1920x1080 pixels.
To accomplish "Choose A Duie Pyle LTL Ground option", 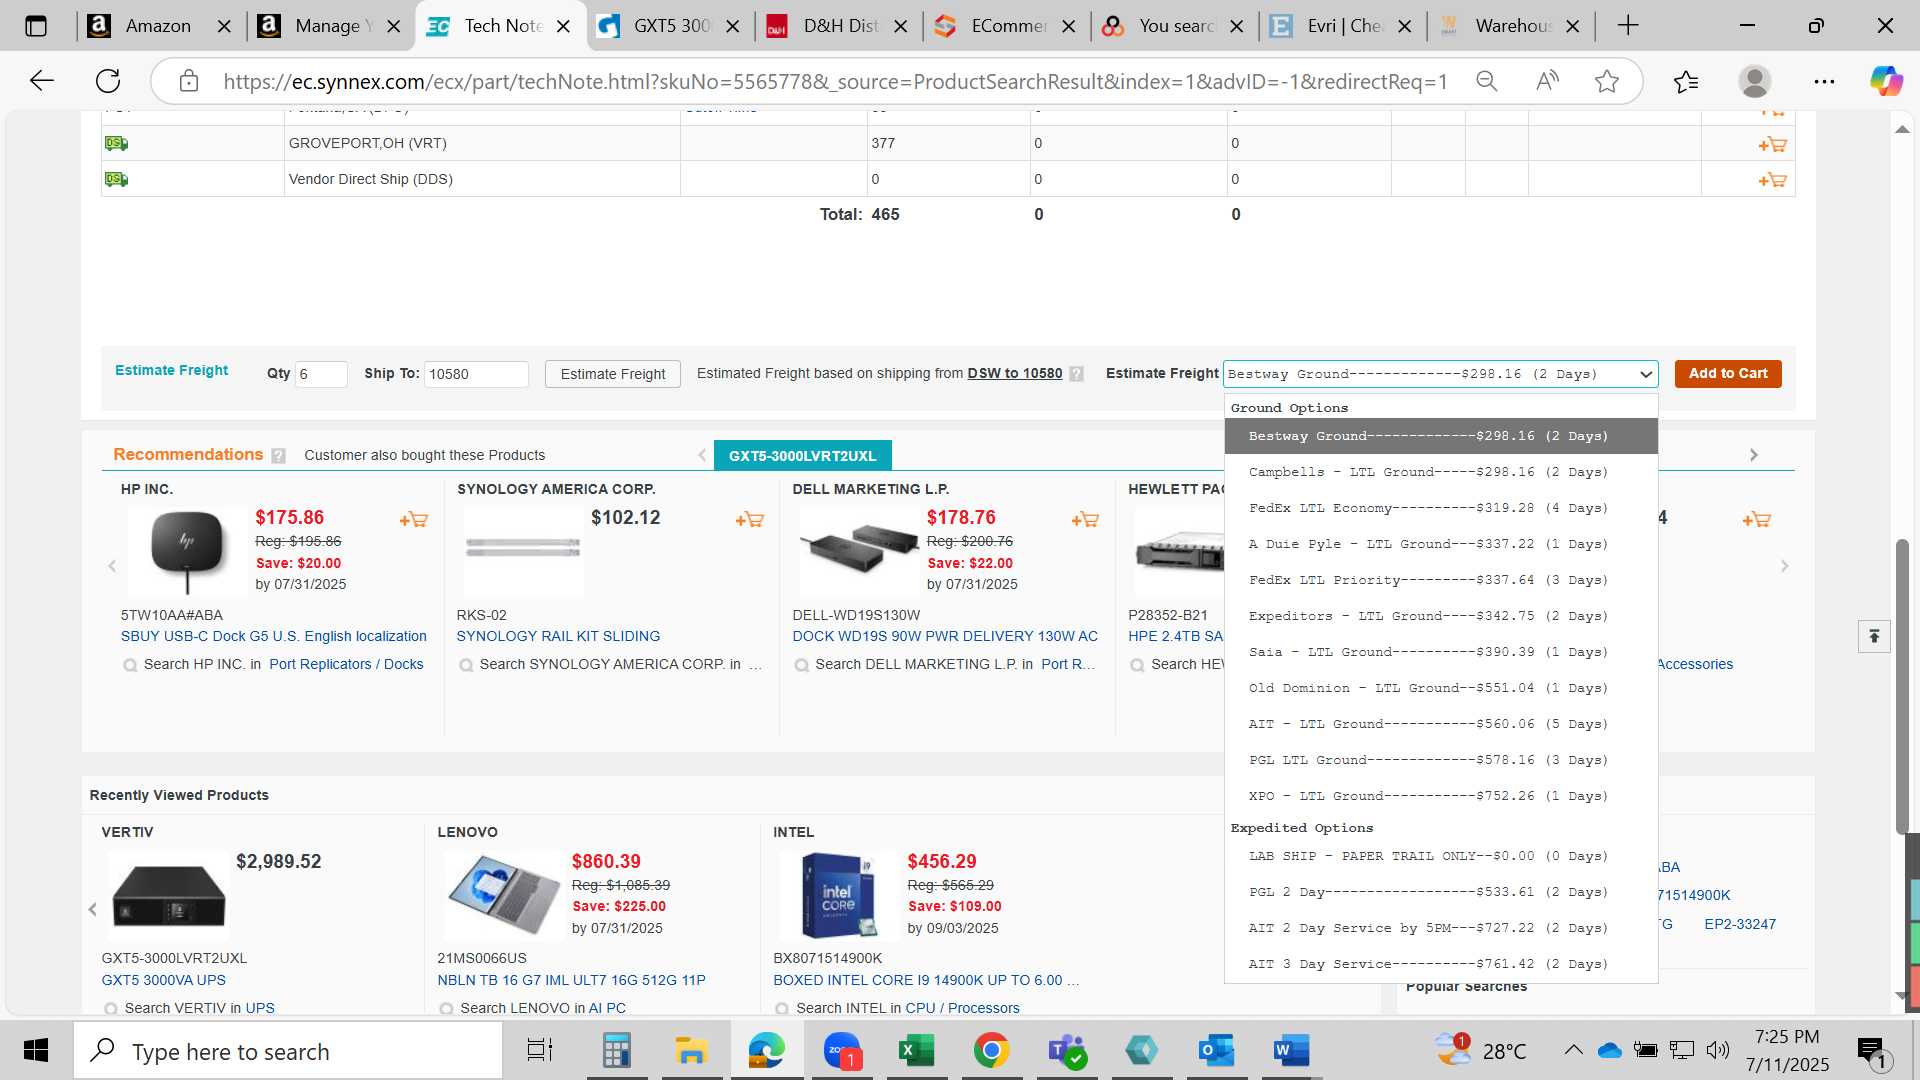I will point(1441,544).
